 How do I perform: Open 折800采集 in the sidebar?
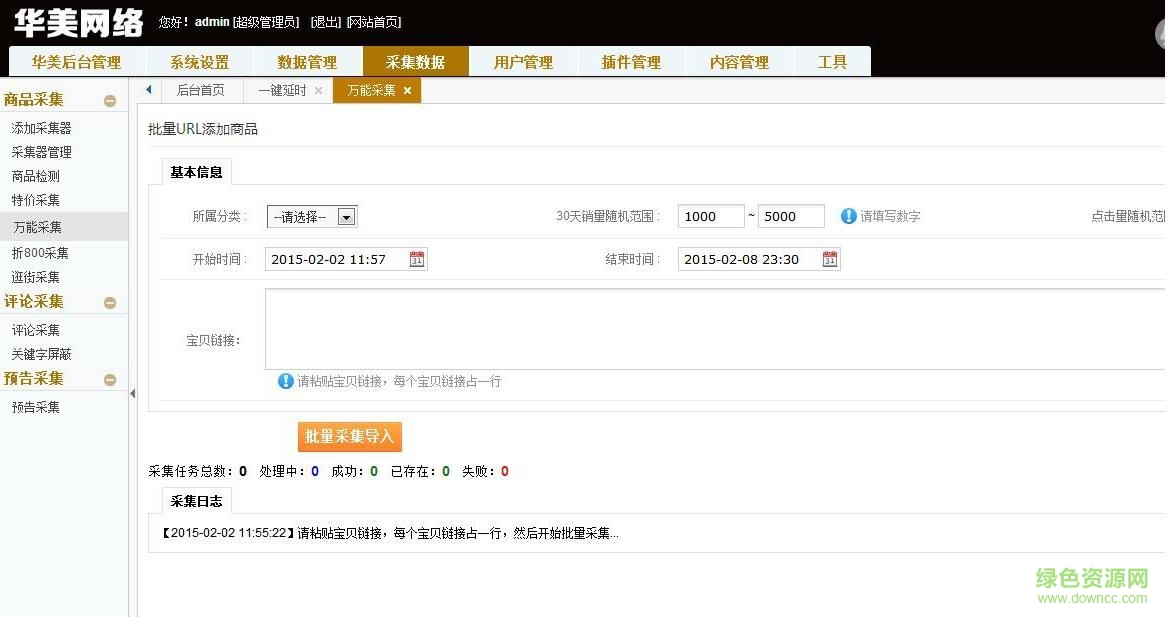[40, 253]
